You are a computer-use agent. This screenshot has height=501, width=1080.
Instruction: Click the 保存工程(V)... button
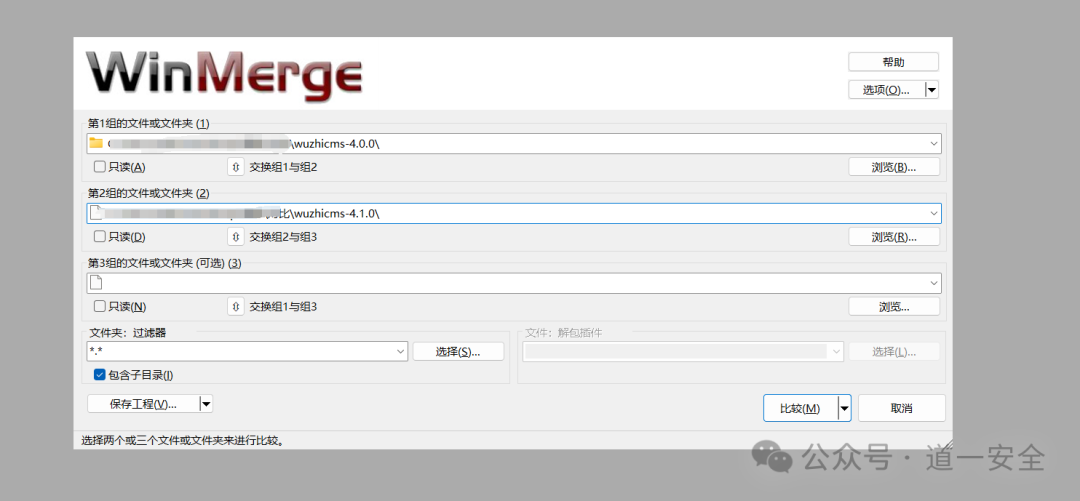pyautogui.click(x=143, y=404)
